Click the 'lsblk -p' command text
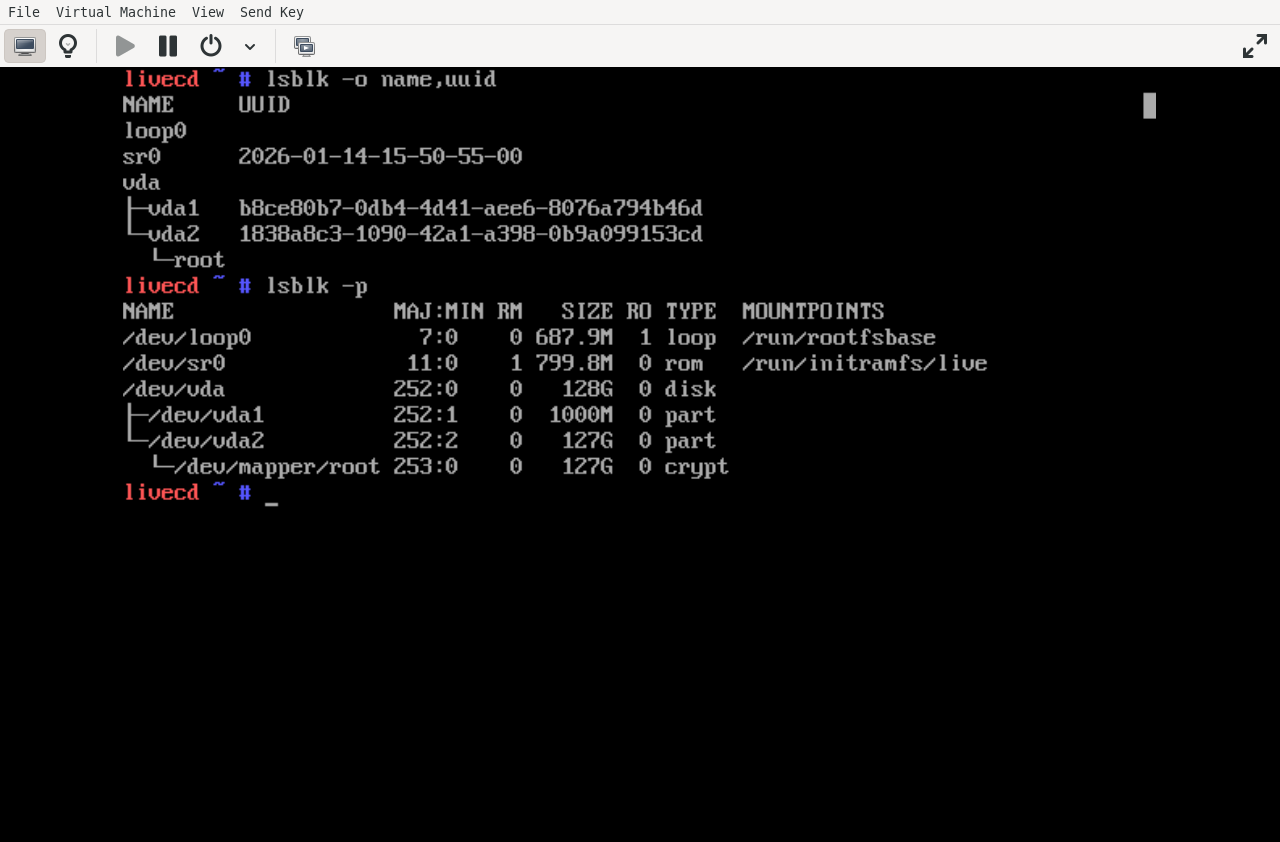Screen dimensions: 1280x842 click(316, 286)
